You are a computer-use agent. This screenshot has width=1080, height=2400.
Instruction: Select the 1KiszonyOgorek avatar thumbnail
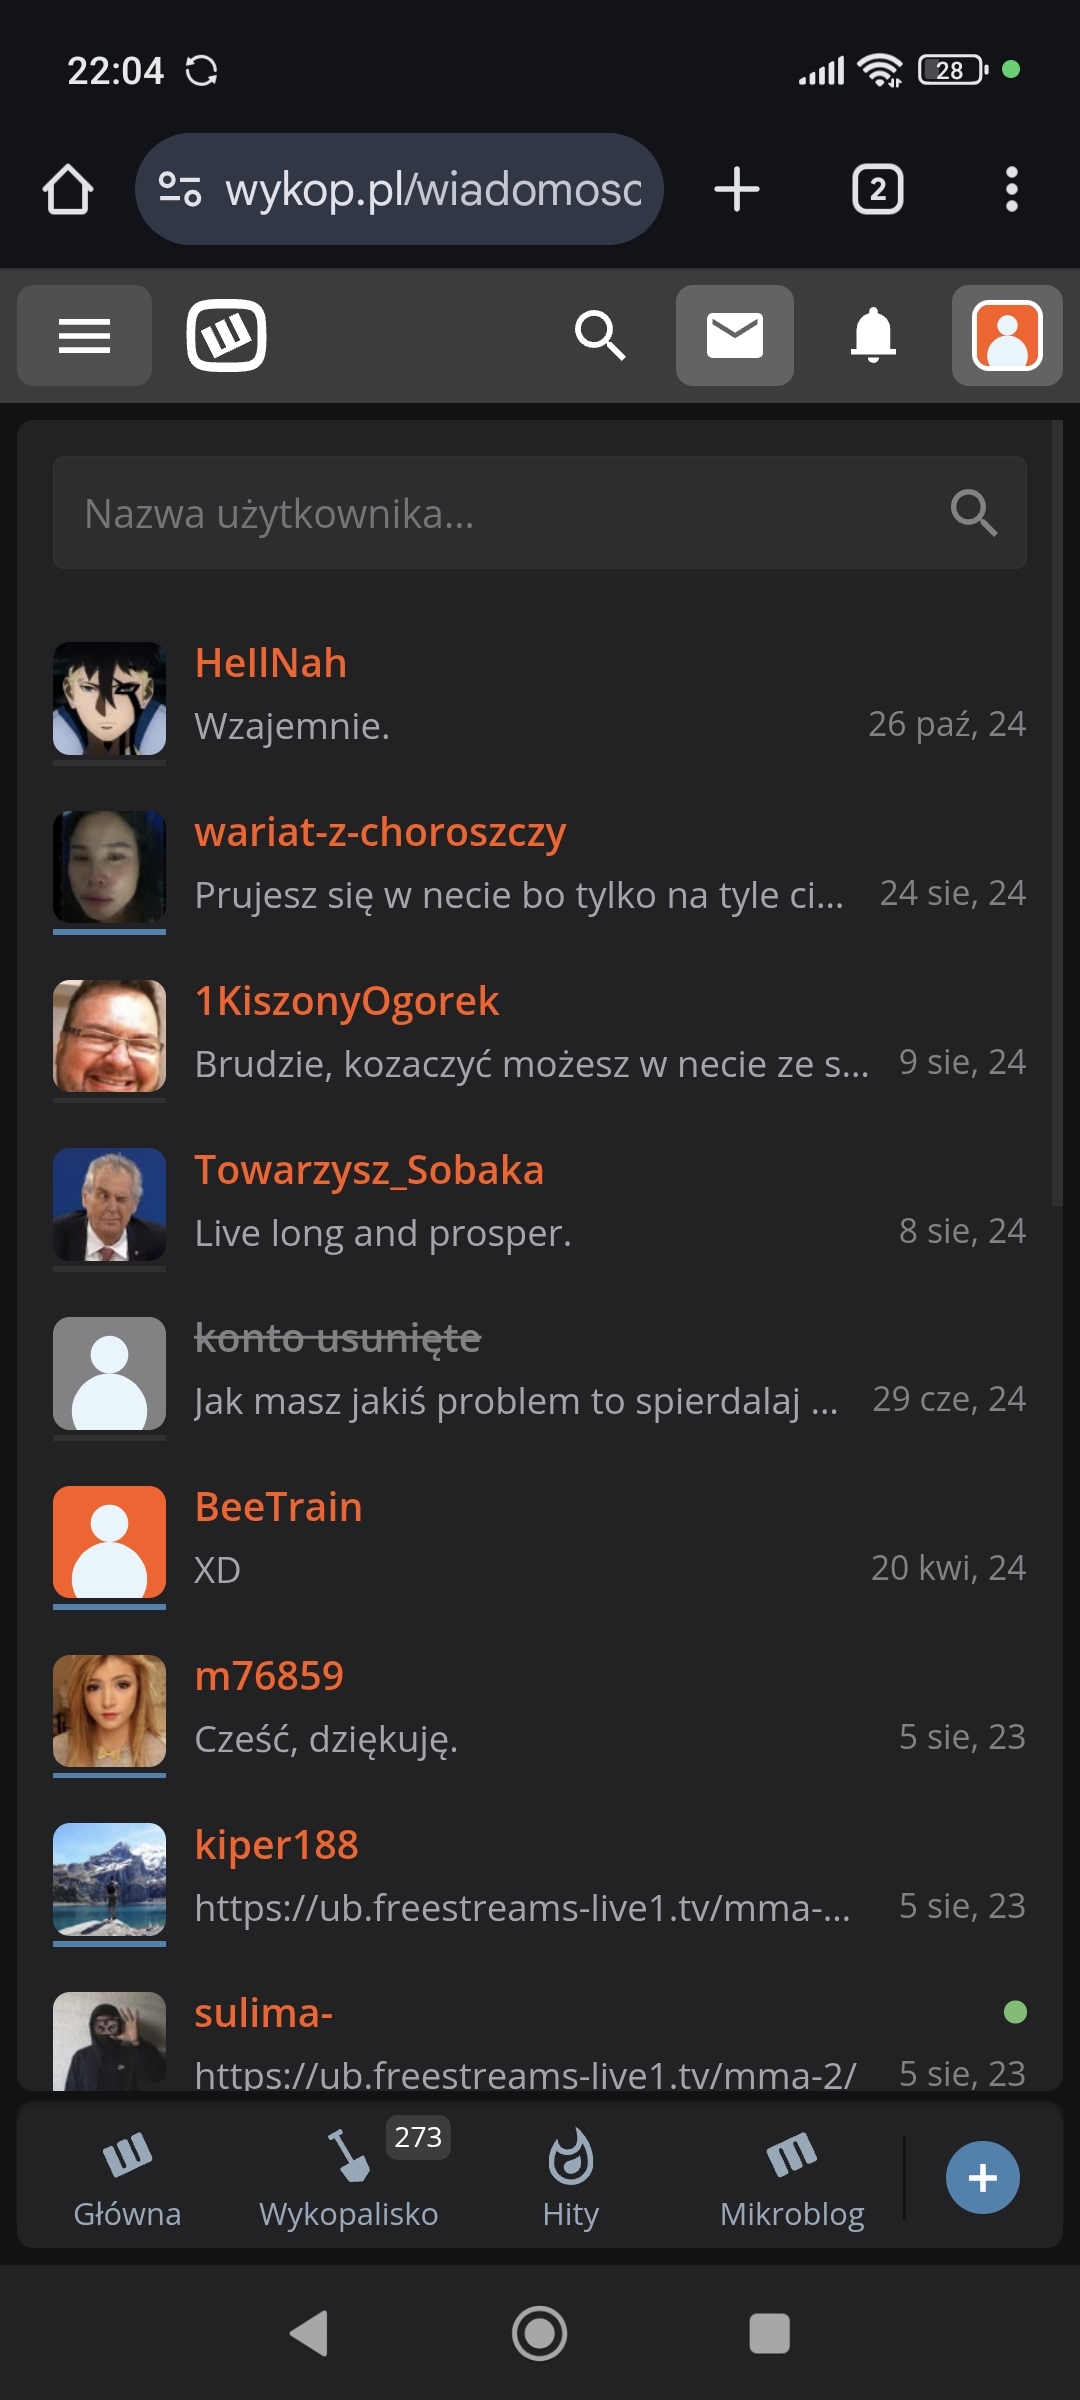pos(109,1036)
